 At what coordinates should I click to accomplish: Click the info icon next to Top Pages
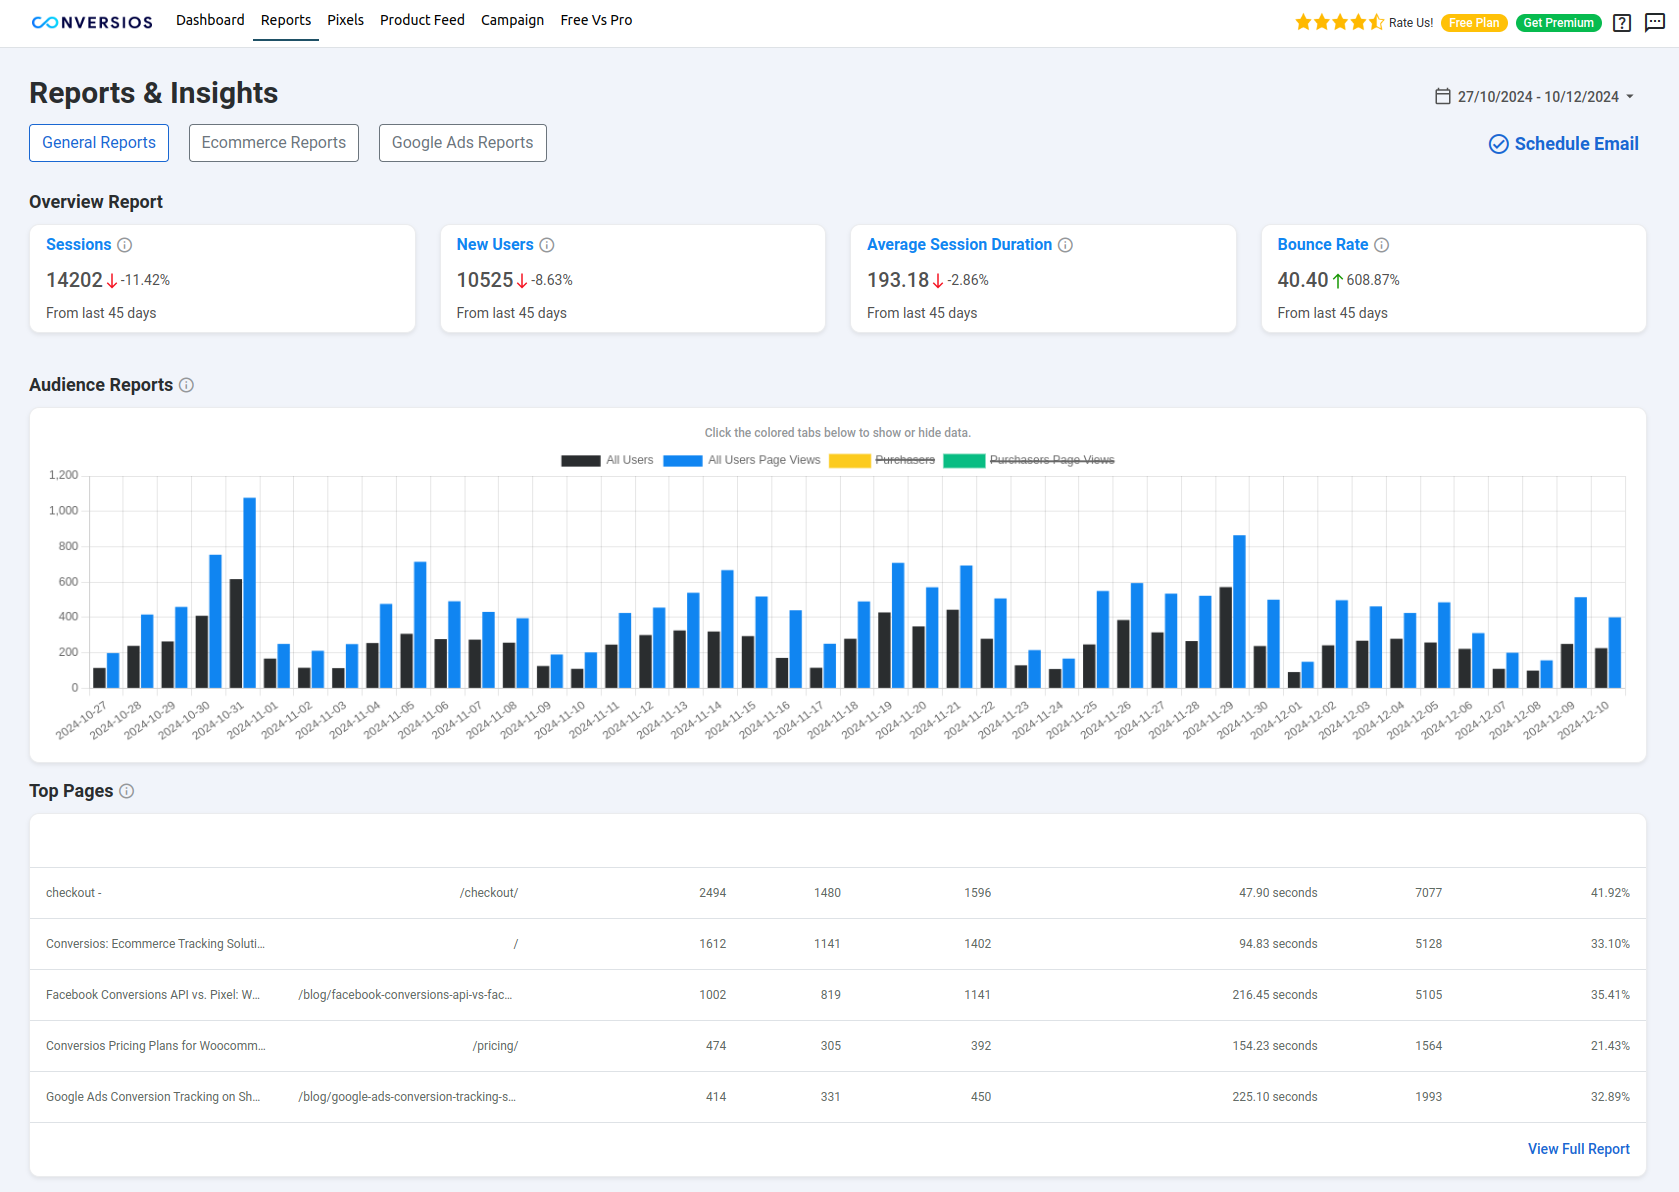127,790
